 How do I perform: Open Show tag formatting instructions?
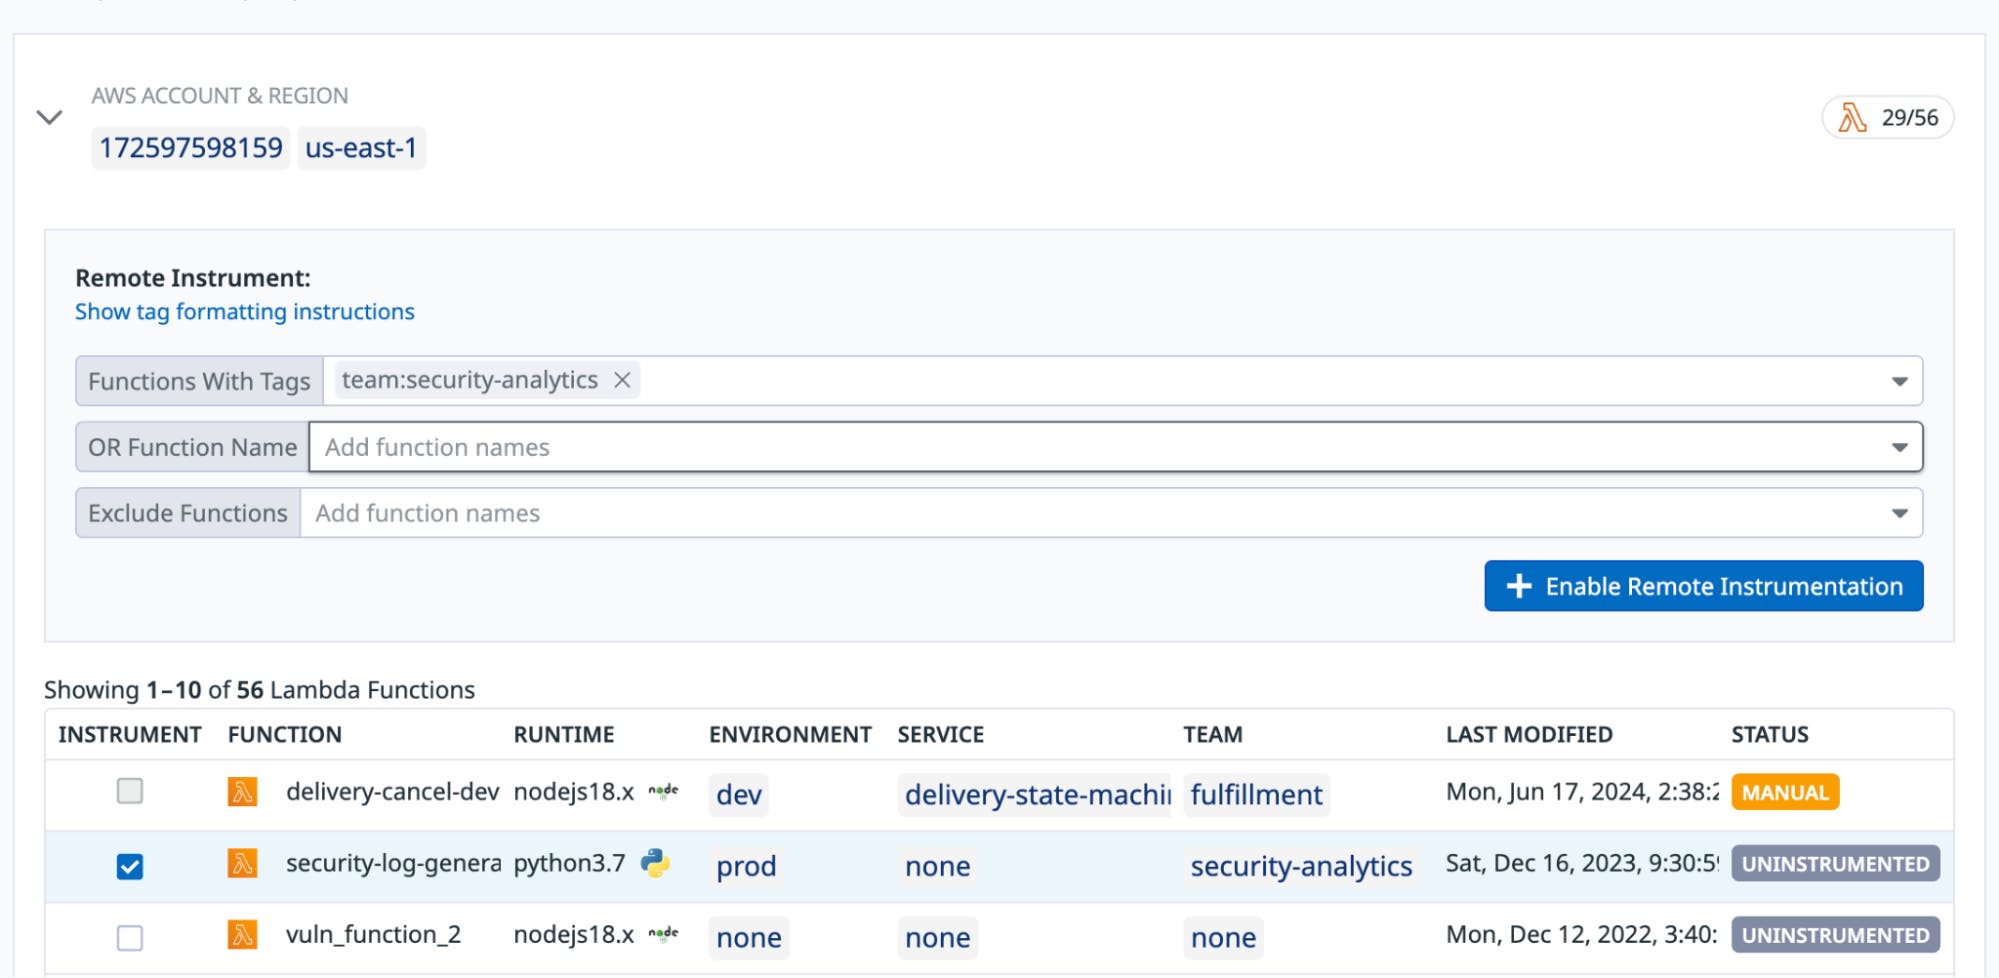243,311
